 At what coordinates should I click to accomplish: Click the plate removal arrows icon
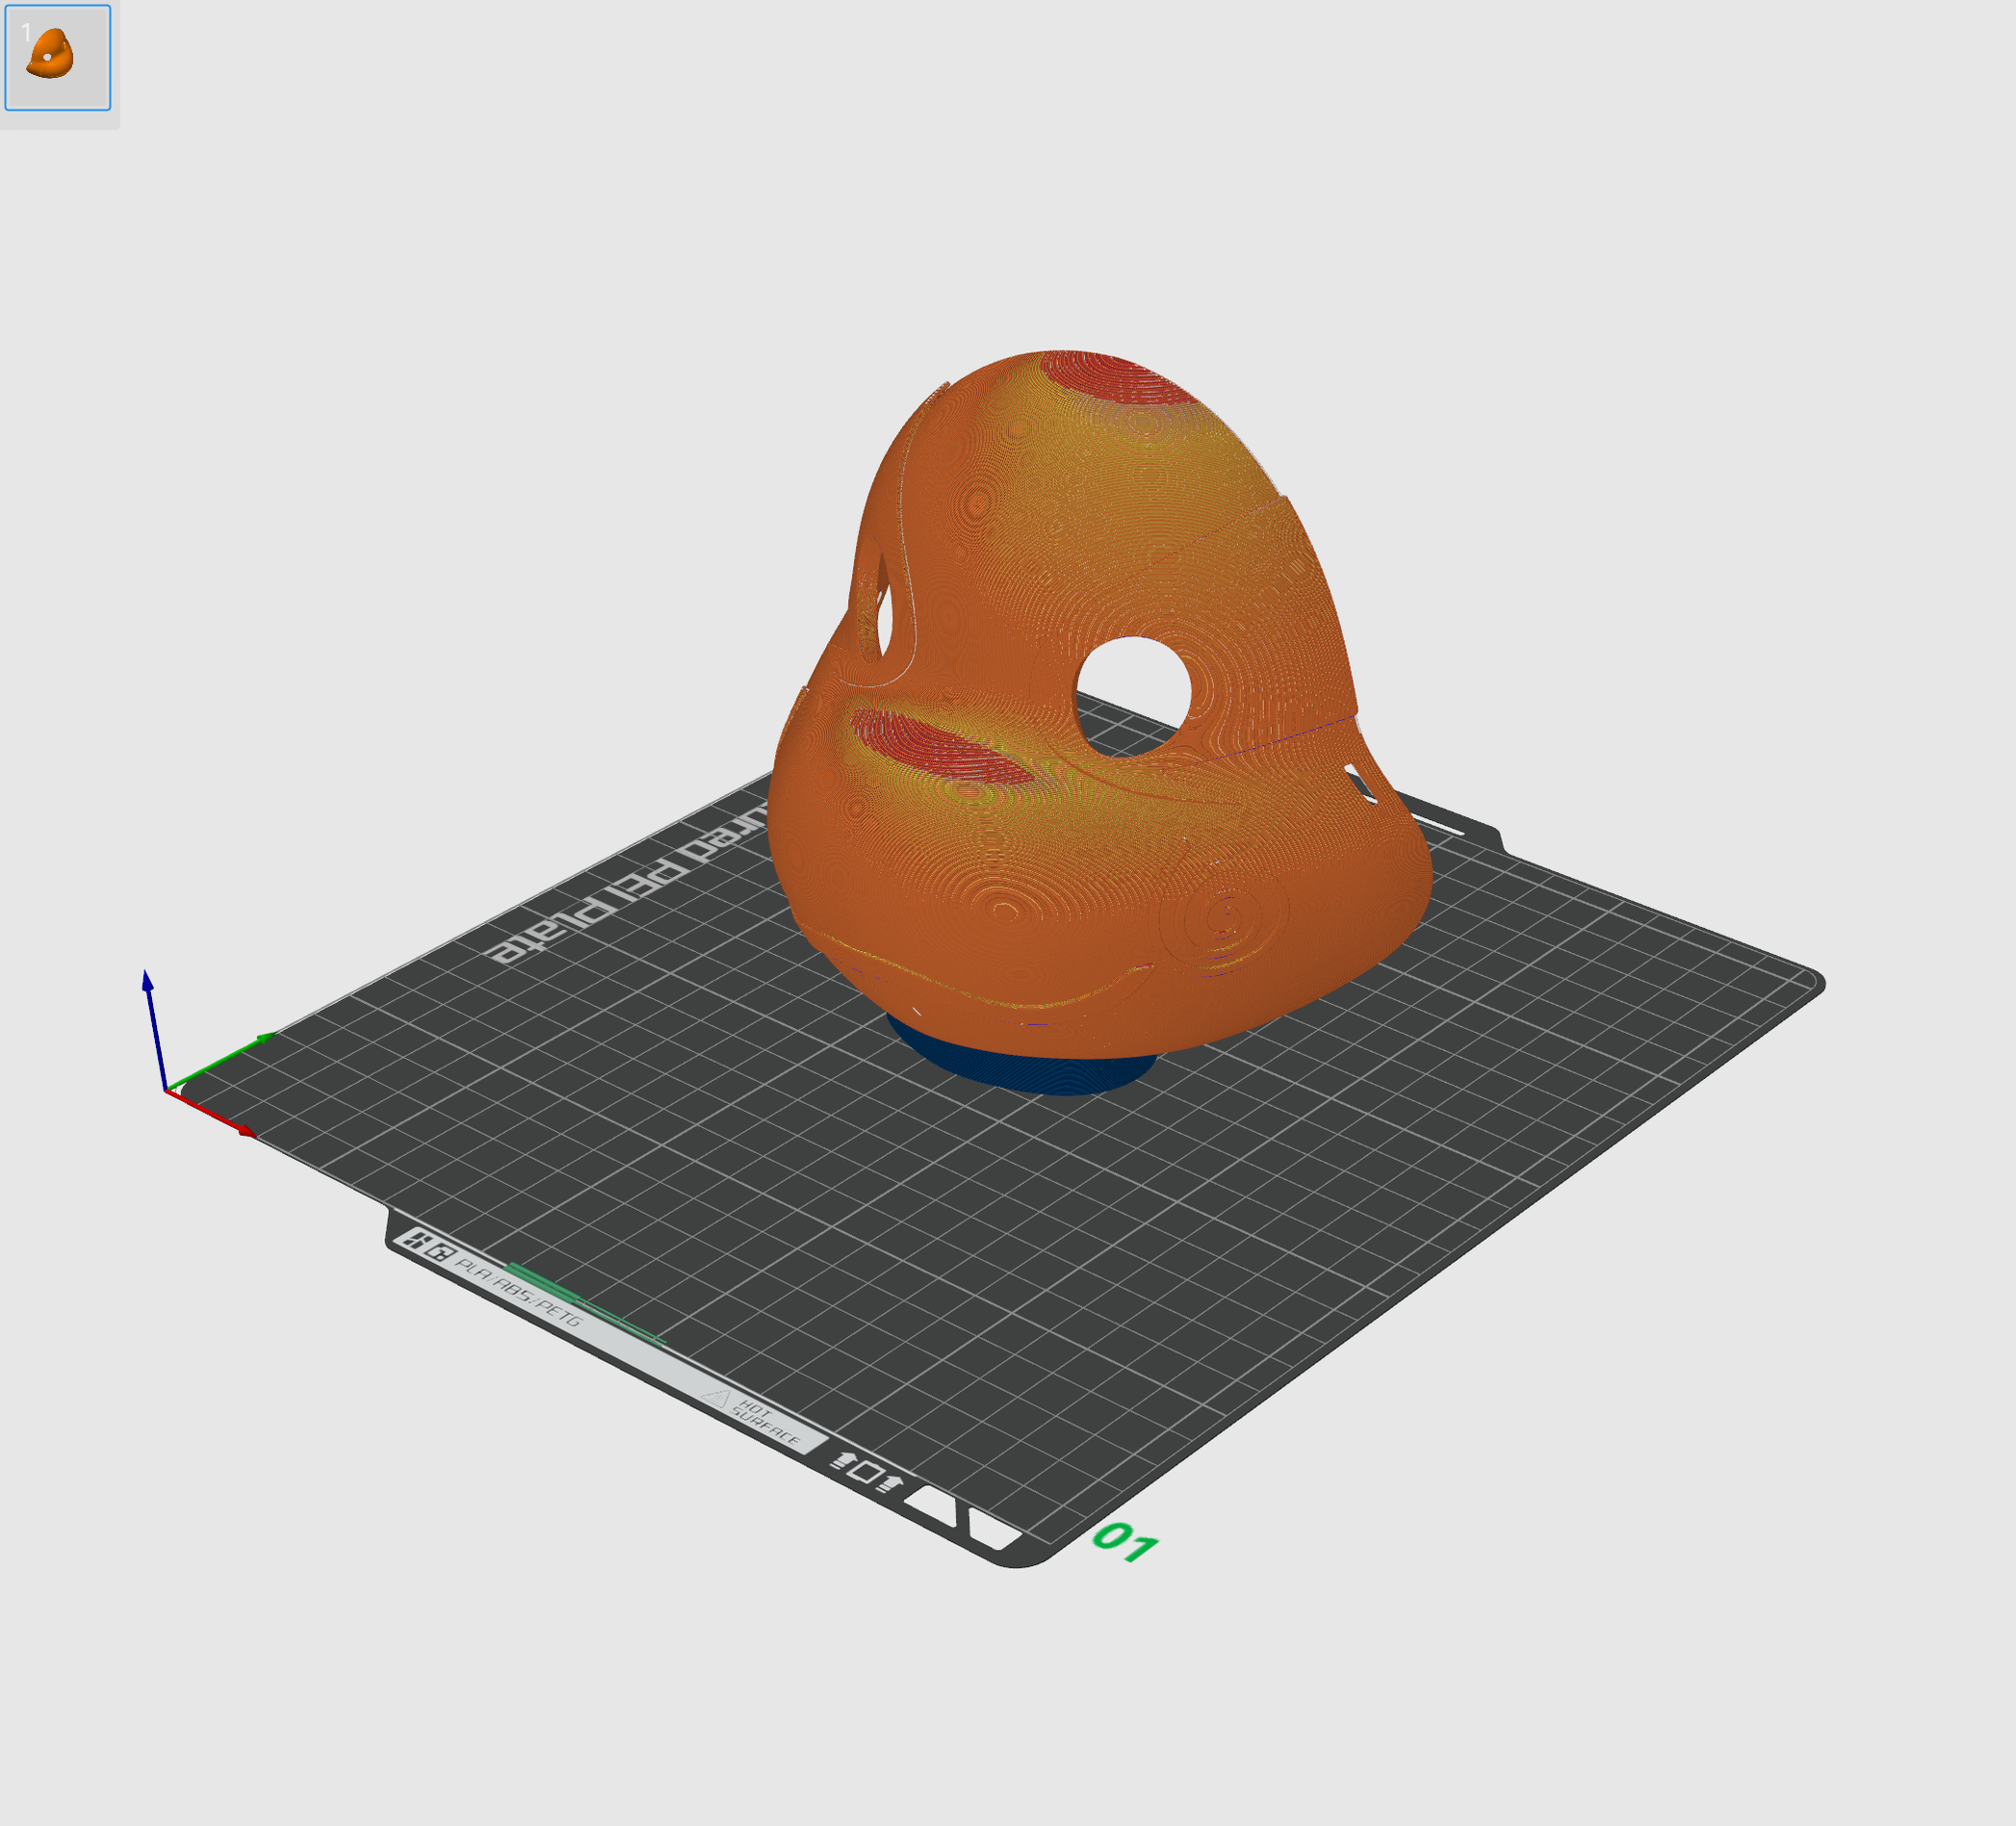pyautogui.click(x=867, y=1471)
